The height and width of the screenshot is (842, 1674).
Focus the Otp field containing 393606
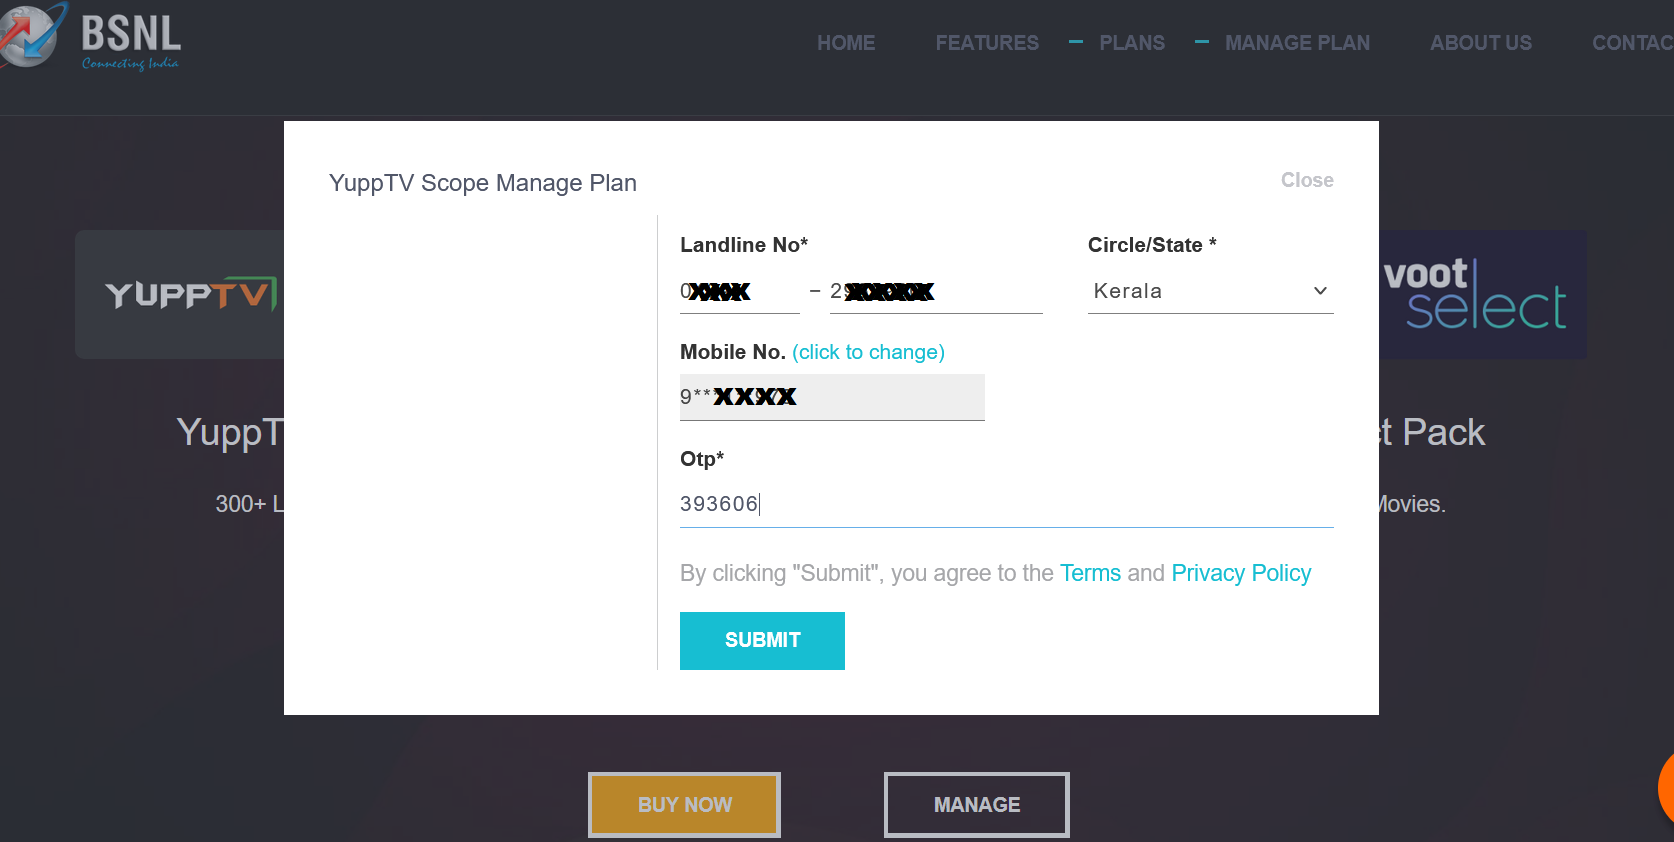[x=1006, y=504]
